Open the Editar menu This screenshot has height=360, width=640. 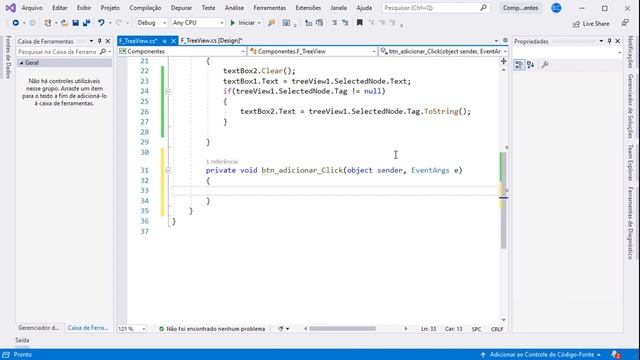click(60, 8)
